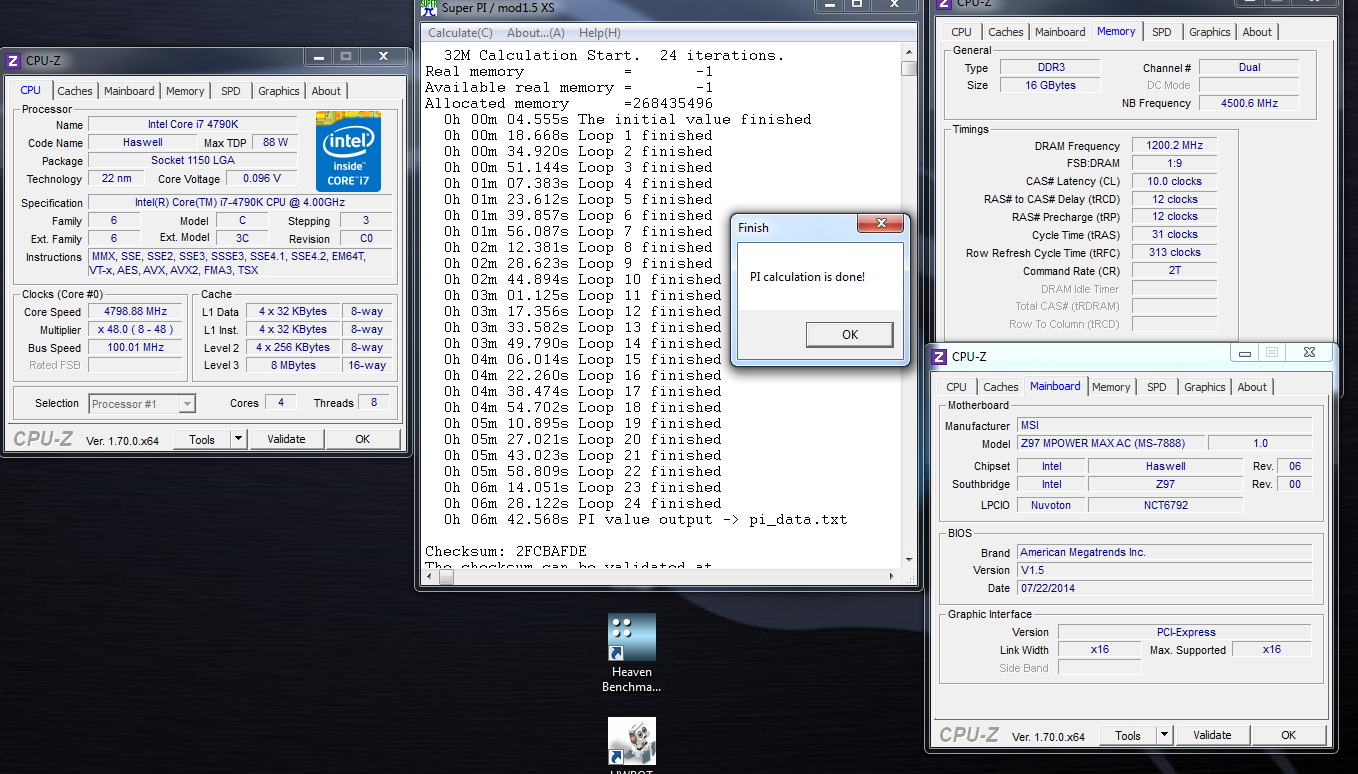The image size is (1358, 774).
Task: Open Graphics tab in CPU window
Action: pos(279,91)
